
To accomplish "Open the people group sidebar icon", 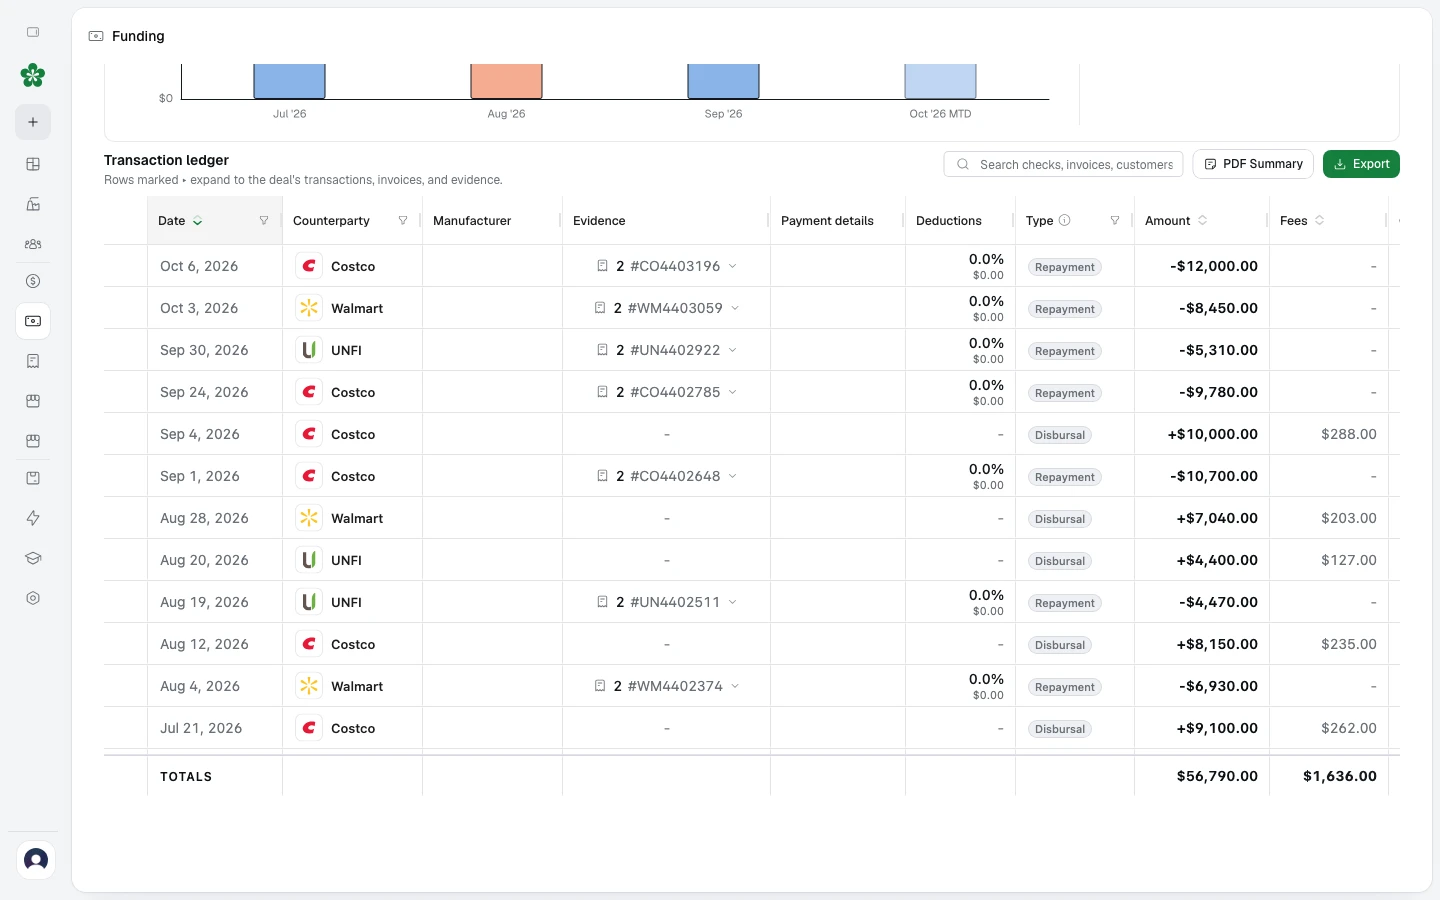I will tap(33, 244).
